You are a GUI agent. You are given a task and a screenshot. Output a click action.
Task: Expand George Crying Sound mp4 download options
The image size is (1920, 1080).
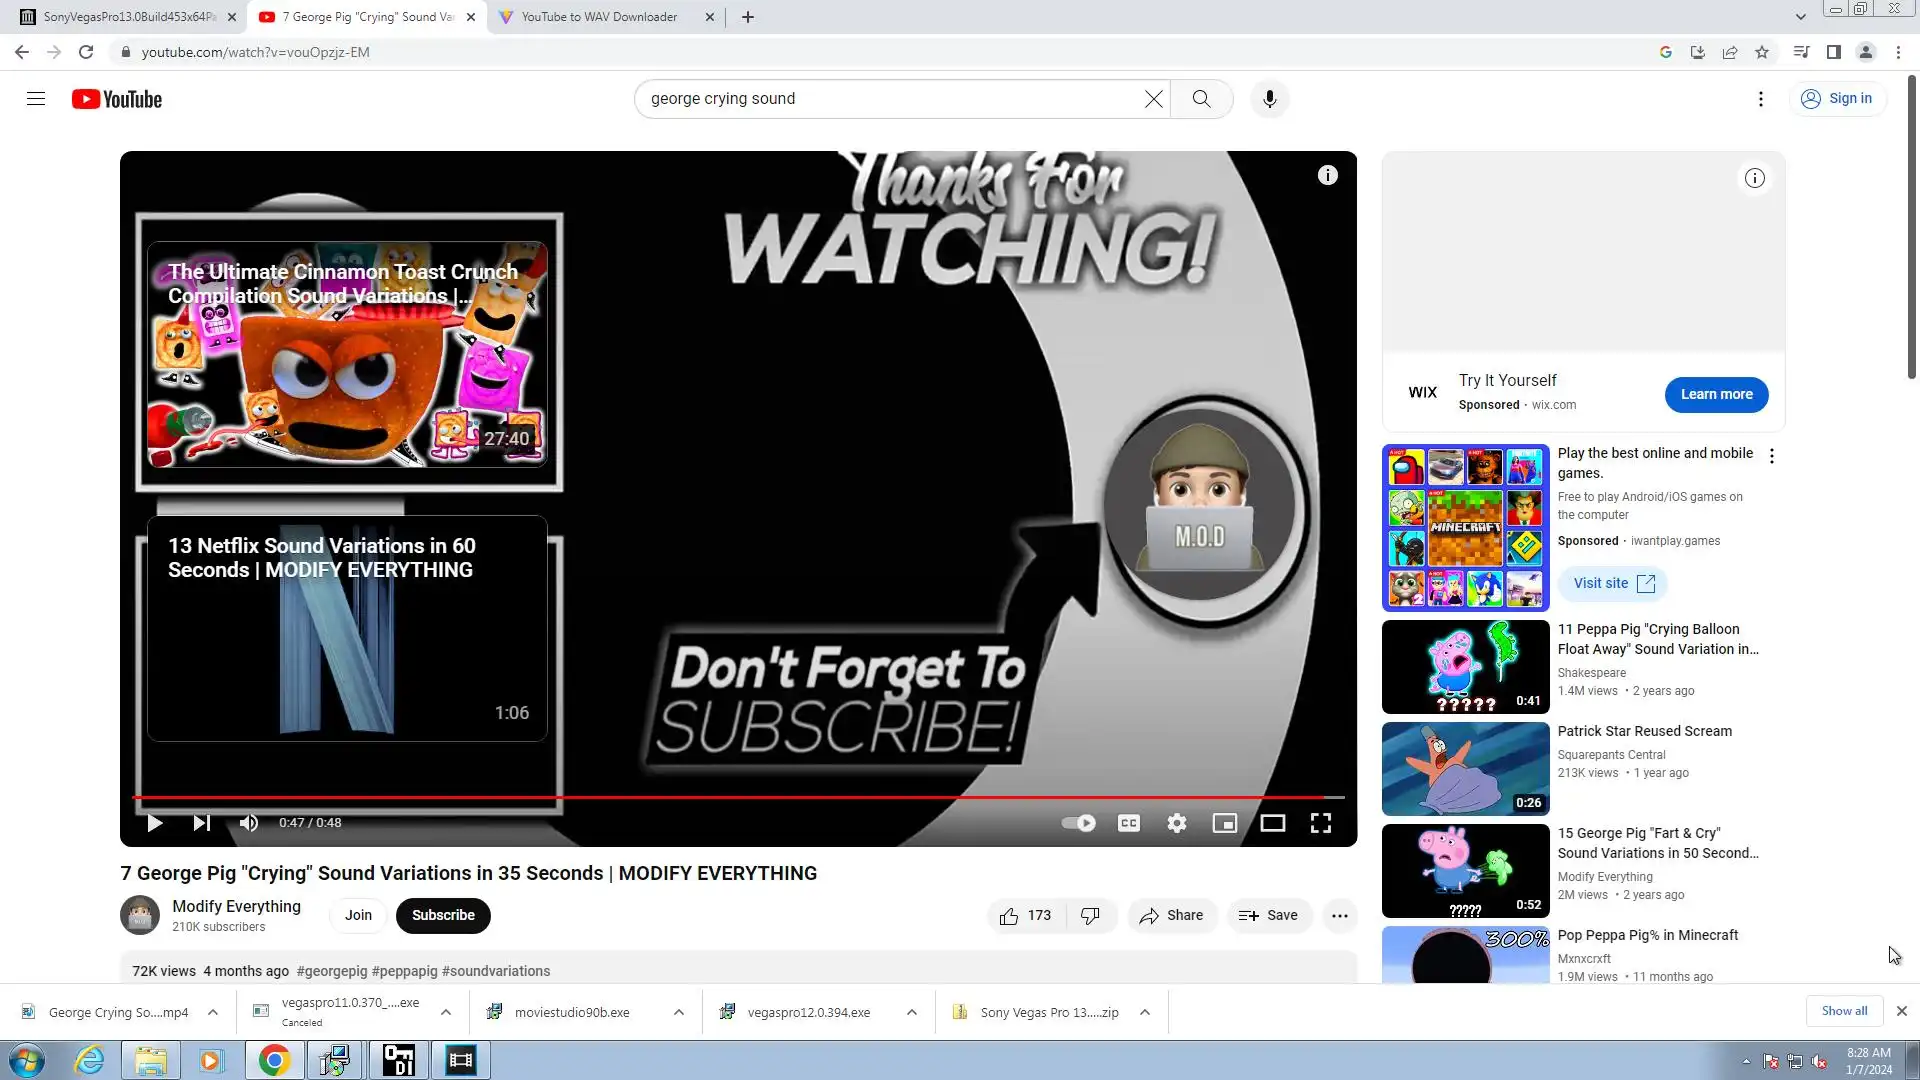213,1012
